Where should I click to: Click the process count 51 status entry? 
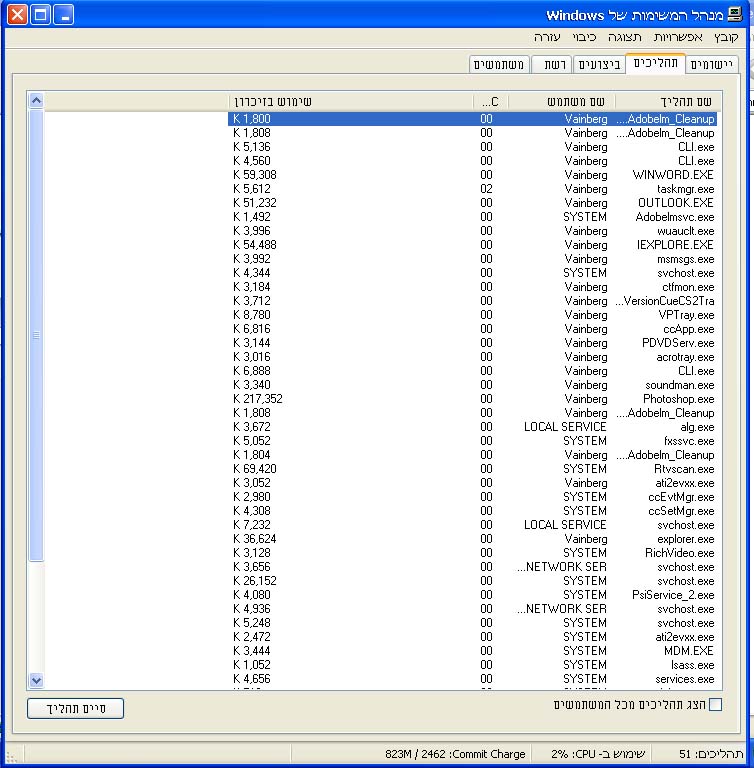pyautogui.click(x=711, y=754)
